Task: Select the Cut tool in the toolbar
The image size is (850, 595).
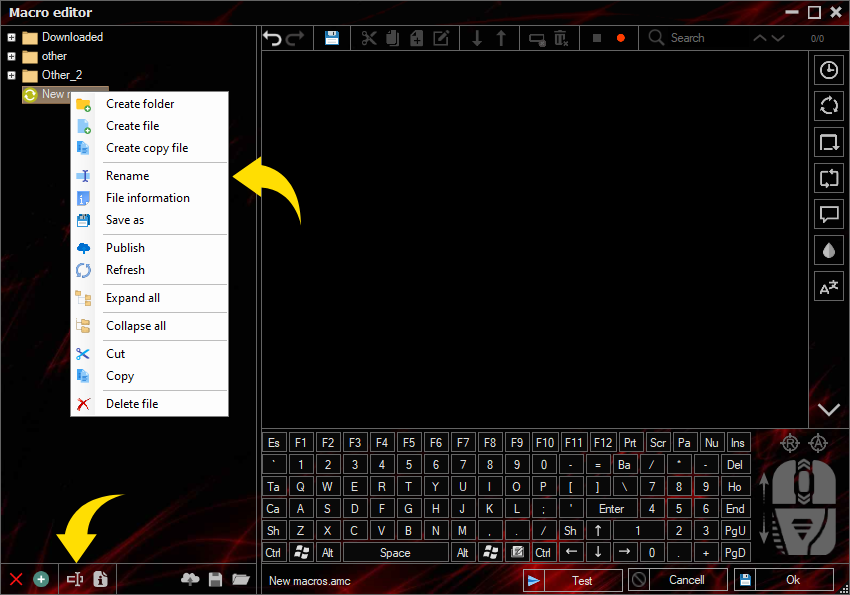Action: (369, 37)
